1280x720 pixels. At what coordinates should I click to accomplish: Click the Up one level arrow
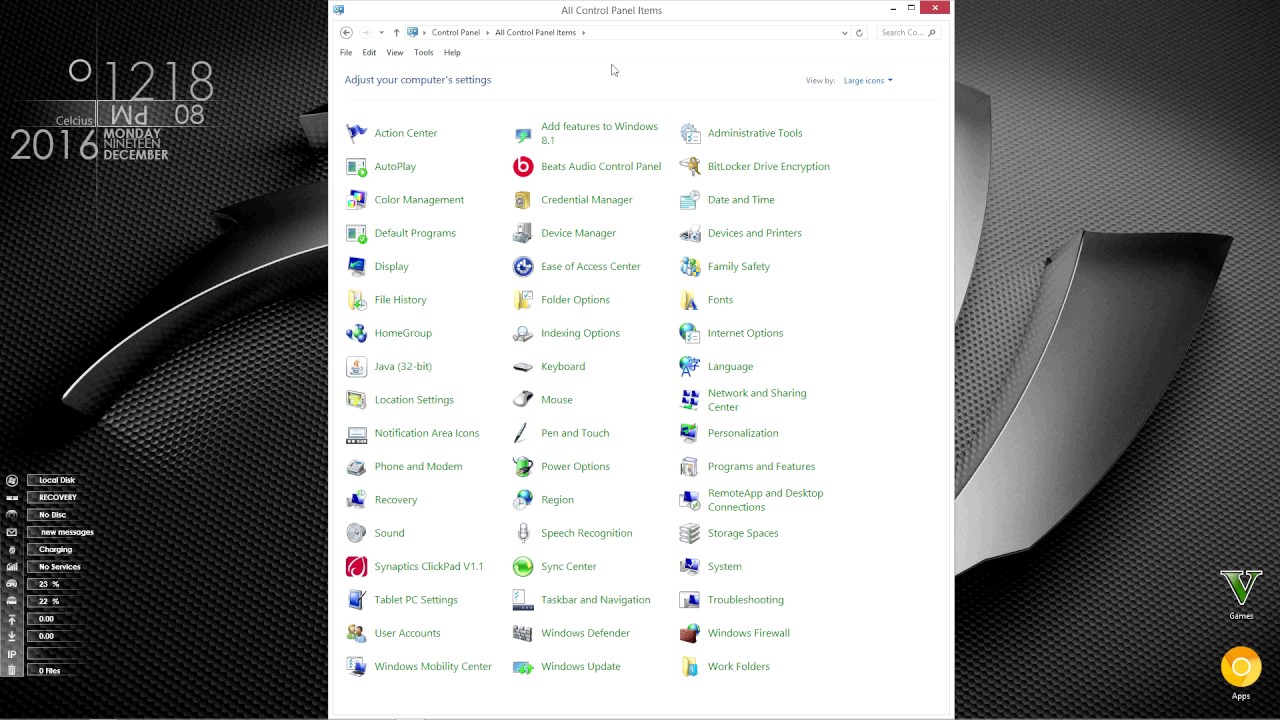point(396,32)
